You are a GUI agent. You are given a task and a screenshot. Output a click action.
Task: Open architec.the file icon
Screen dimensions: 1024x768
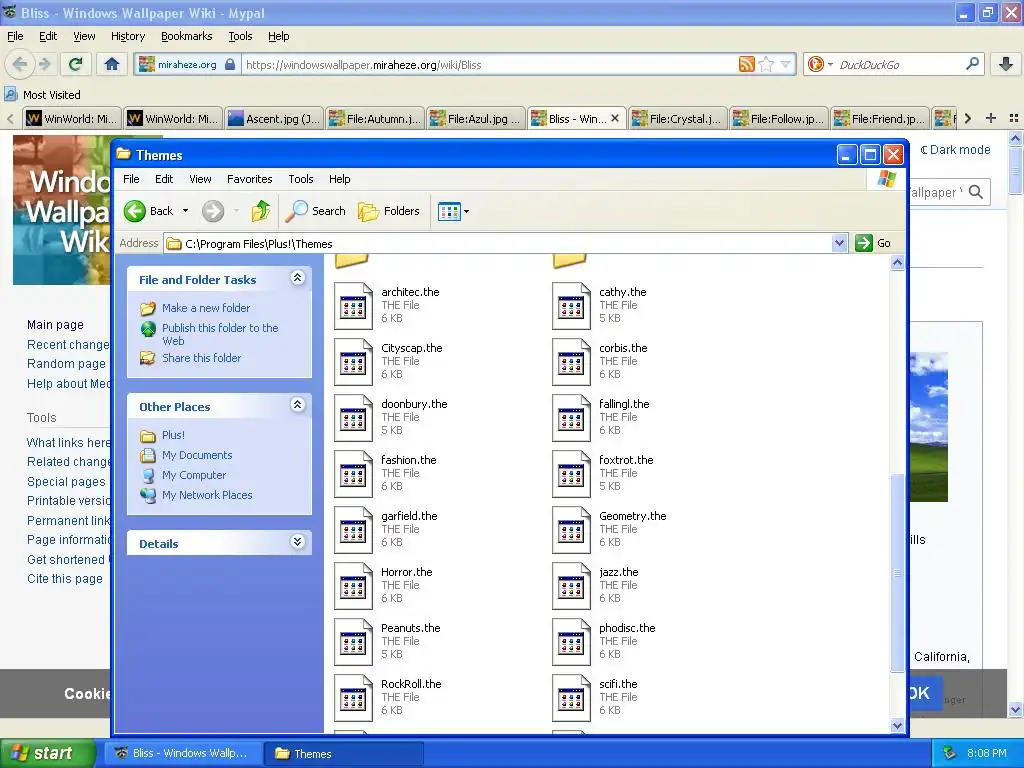tap(353, 306)
